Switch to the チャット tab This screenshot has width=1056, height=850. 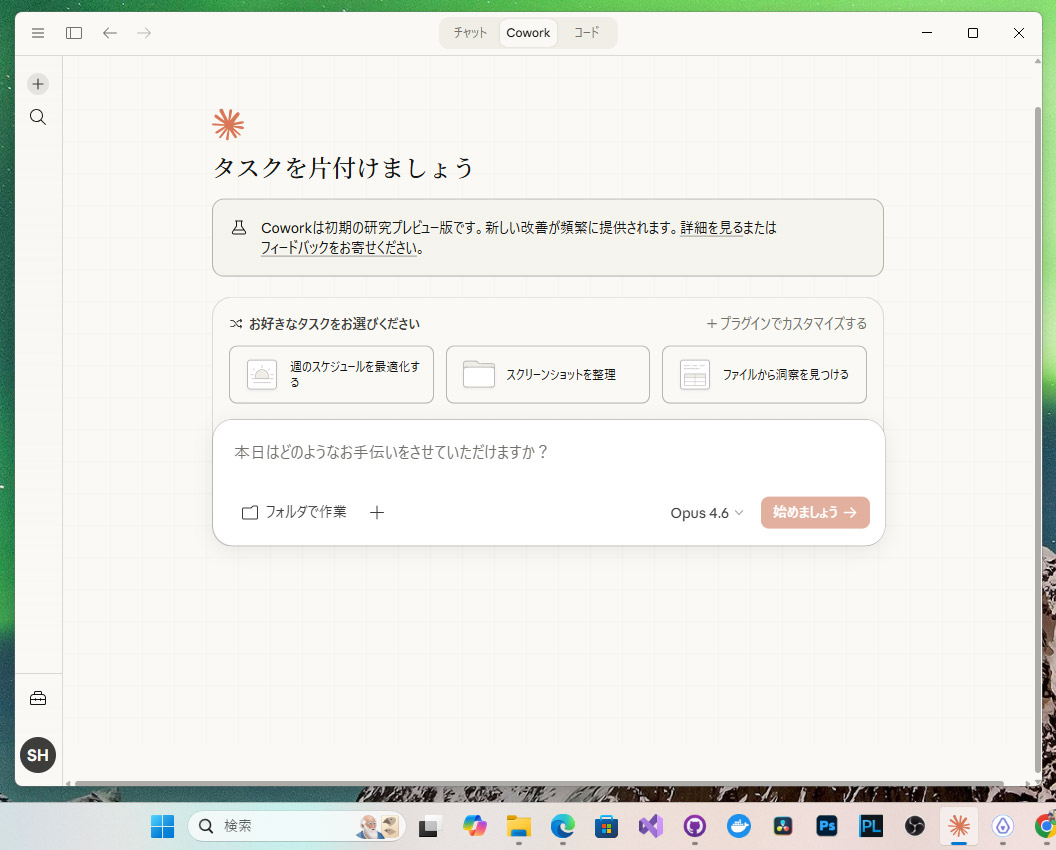click(x=469, y=32)
